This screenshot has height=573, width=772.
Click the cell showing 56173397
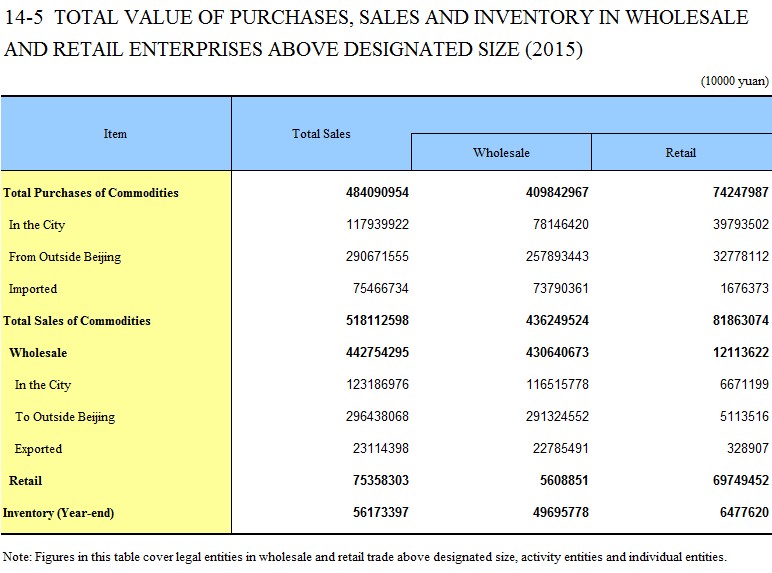tap(381, 512)
